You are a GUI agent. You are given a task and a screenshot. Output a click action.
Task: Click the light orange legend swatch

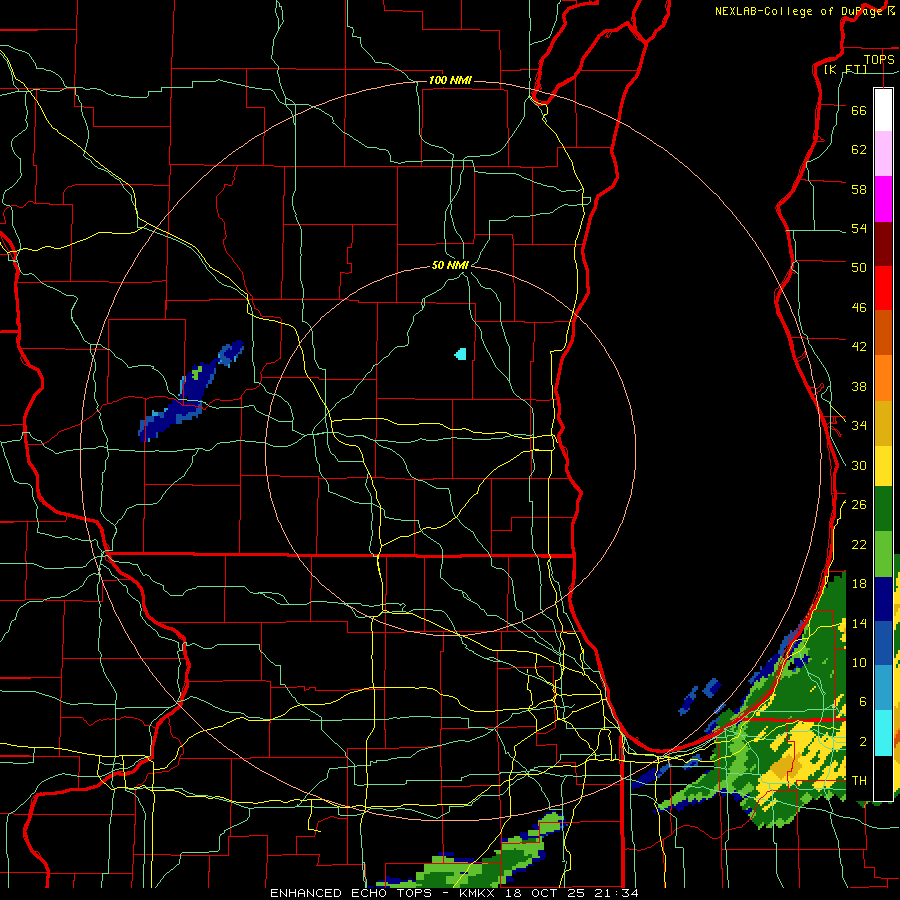[x=883, y=378]
